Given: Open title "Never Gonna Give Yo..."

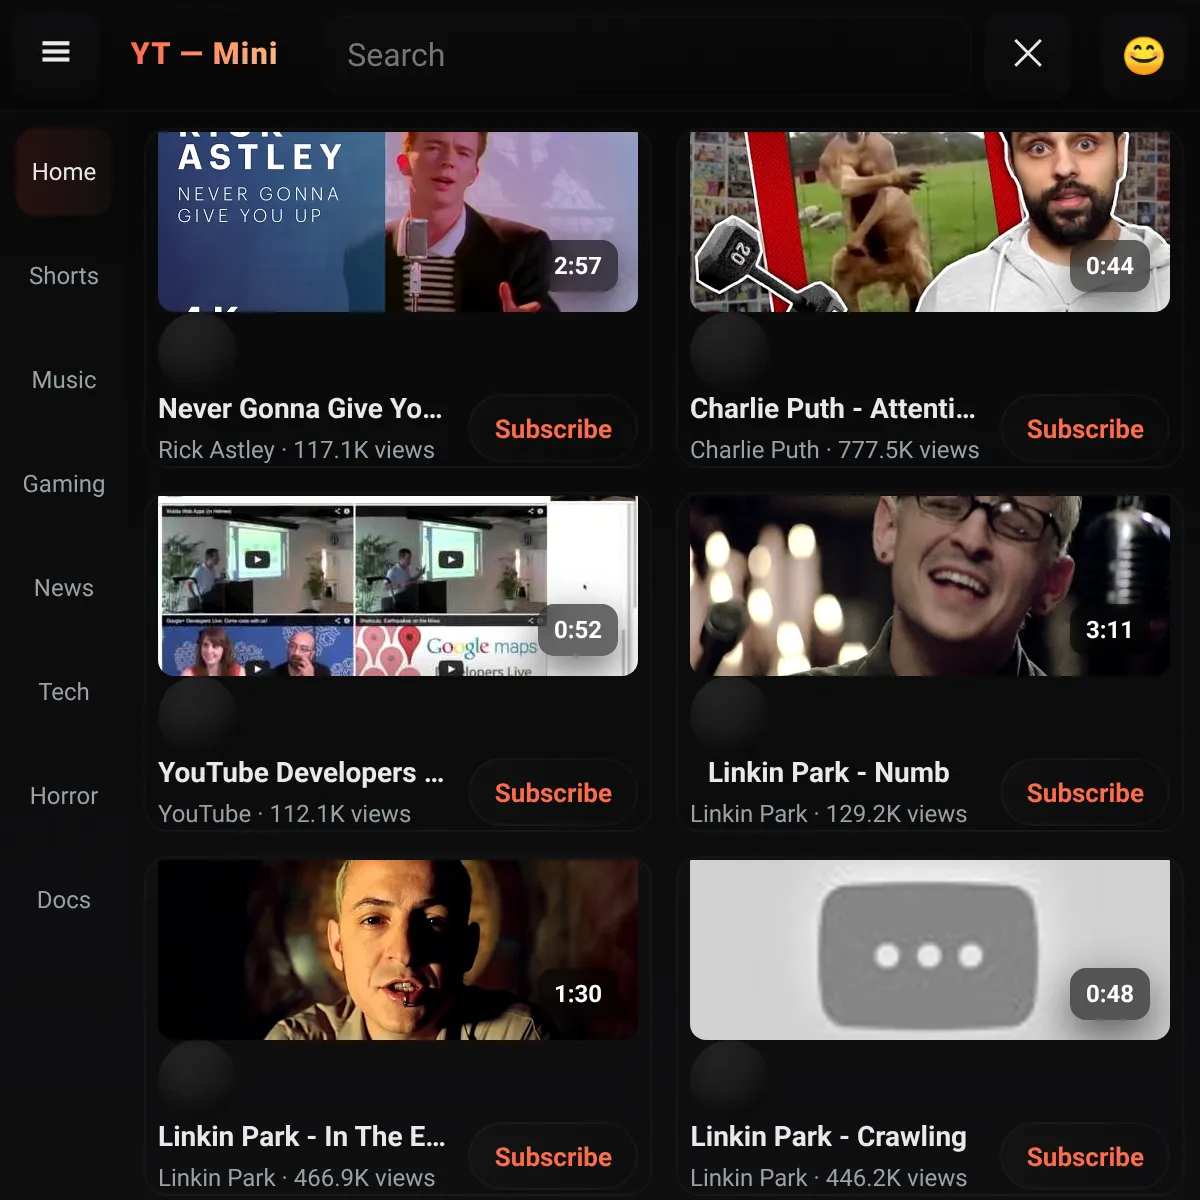Looking at the screenshot, I should tap(300, 408).
